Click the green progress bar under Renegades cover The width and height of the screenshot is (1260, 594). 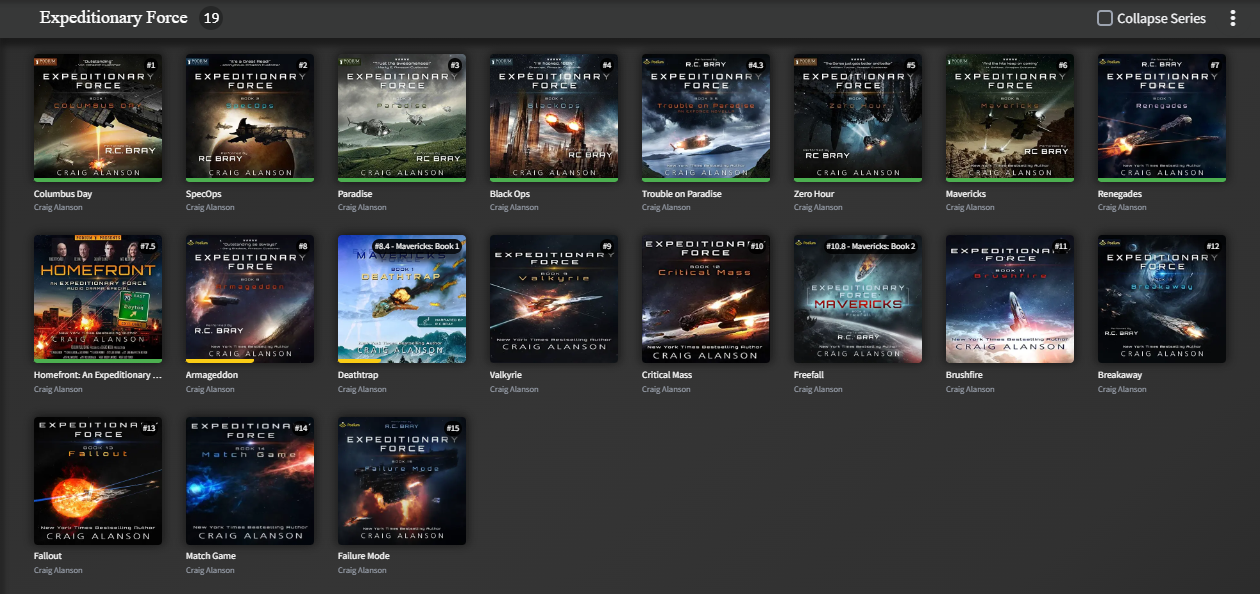pos(1162,180)
